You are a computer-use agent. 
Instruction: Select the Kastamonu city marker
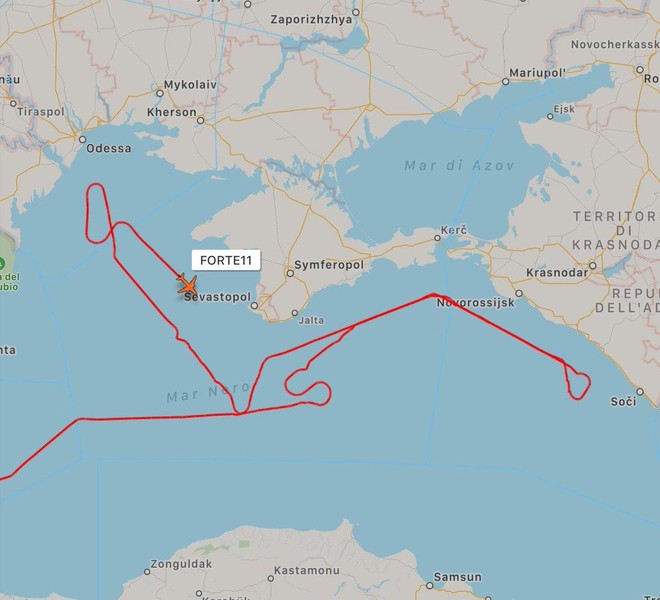[x=271, y=579]
